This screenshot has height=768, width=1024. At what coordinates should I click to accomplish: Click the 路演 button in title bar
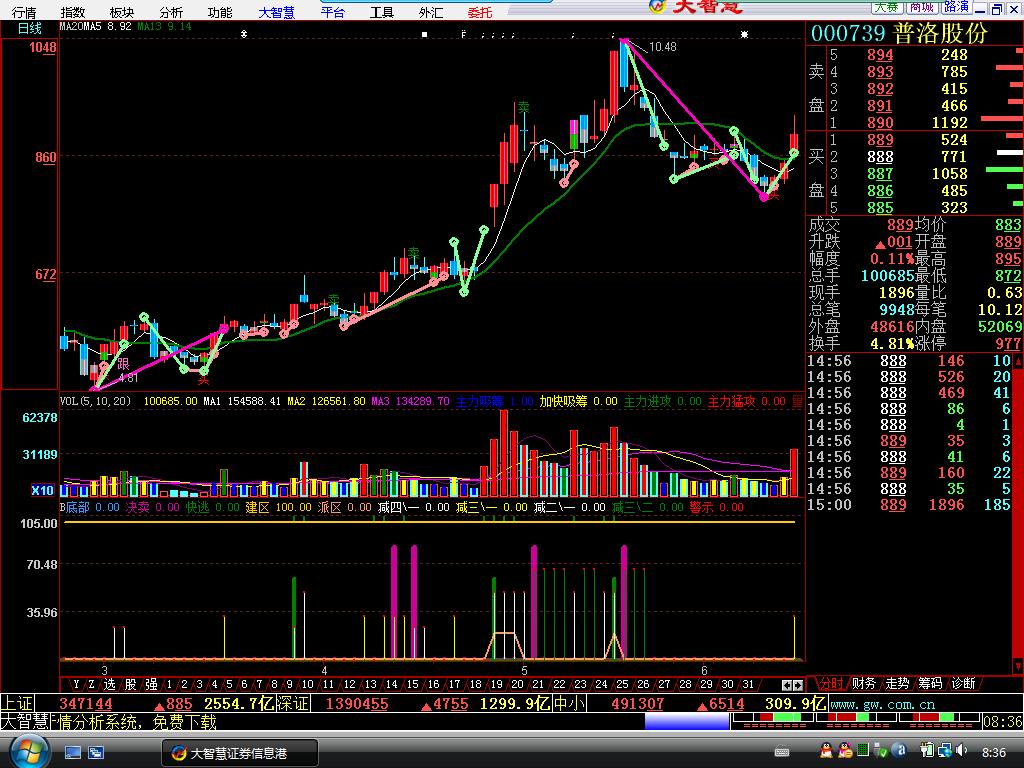click(955, 7)
